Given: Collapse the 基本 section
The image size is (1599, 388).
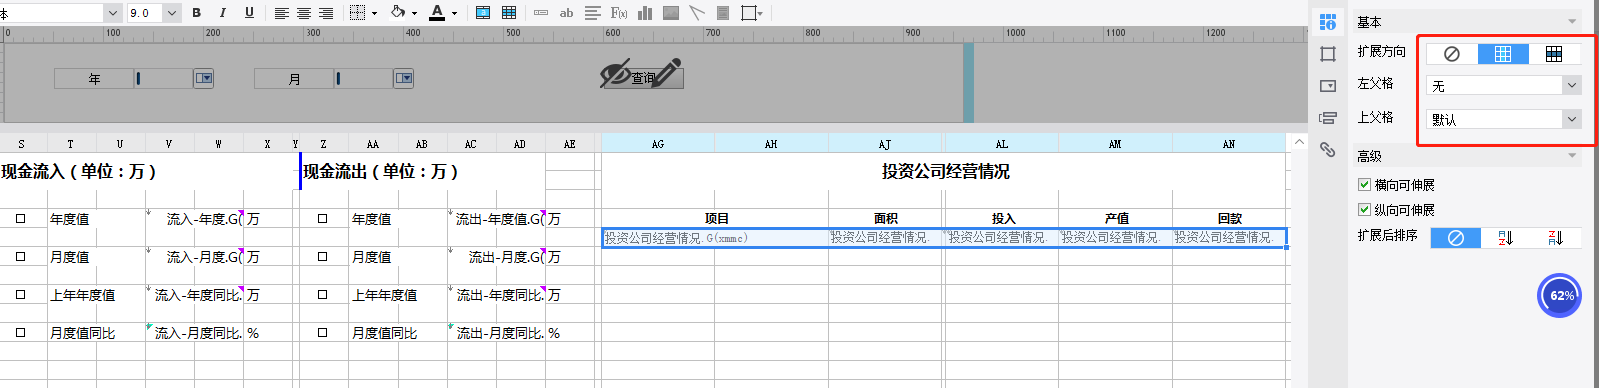Looking at the screenshot, I should pyautogui.click(x=1572, y=22).
